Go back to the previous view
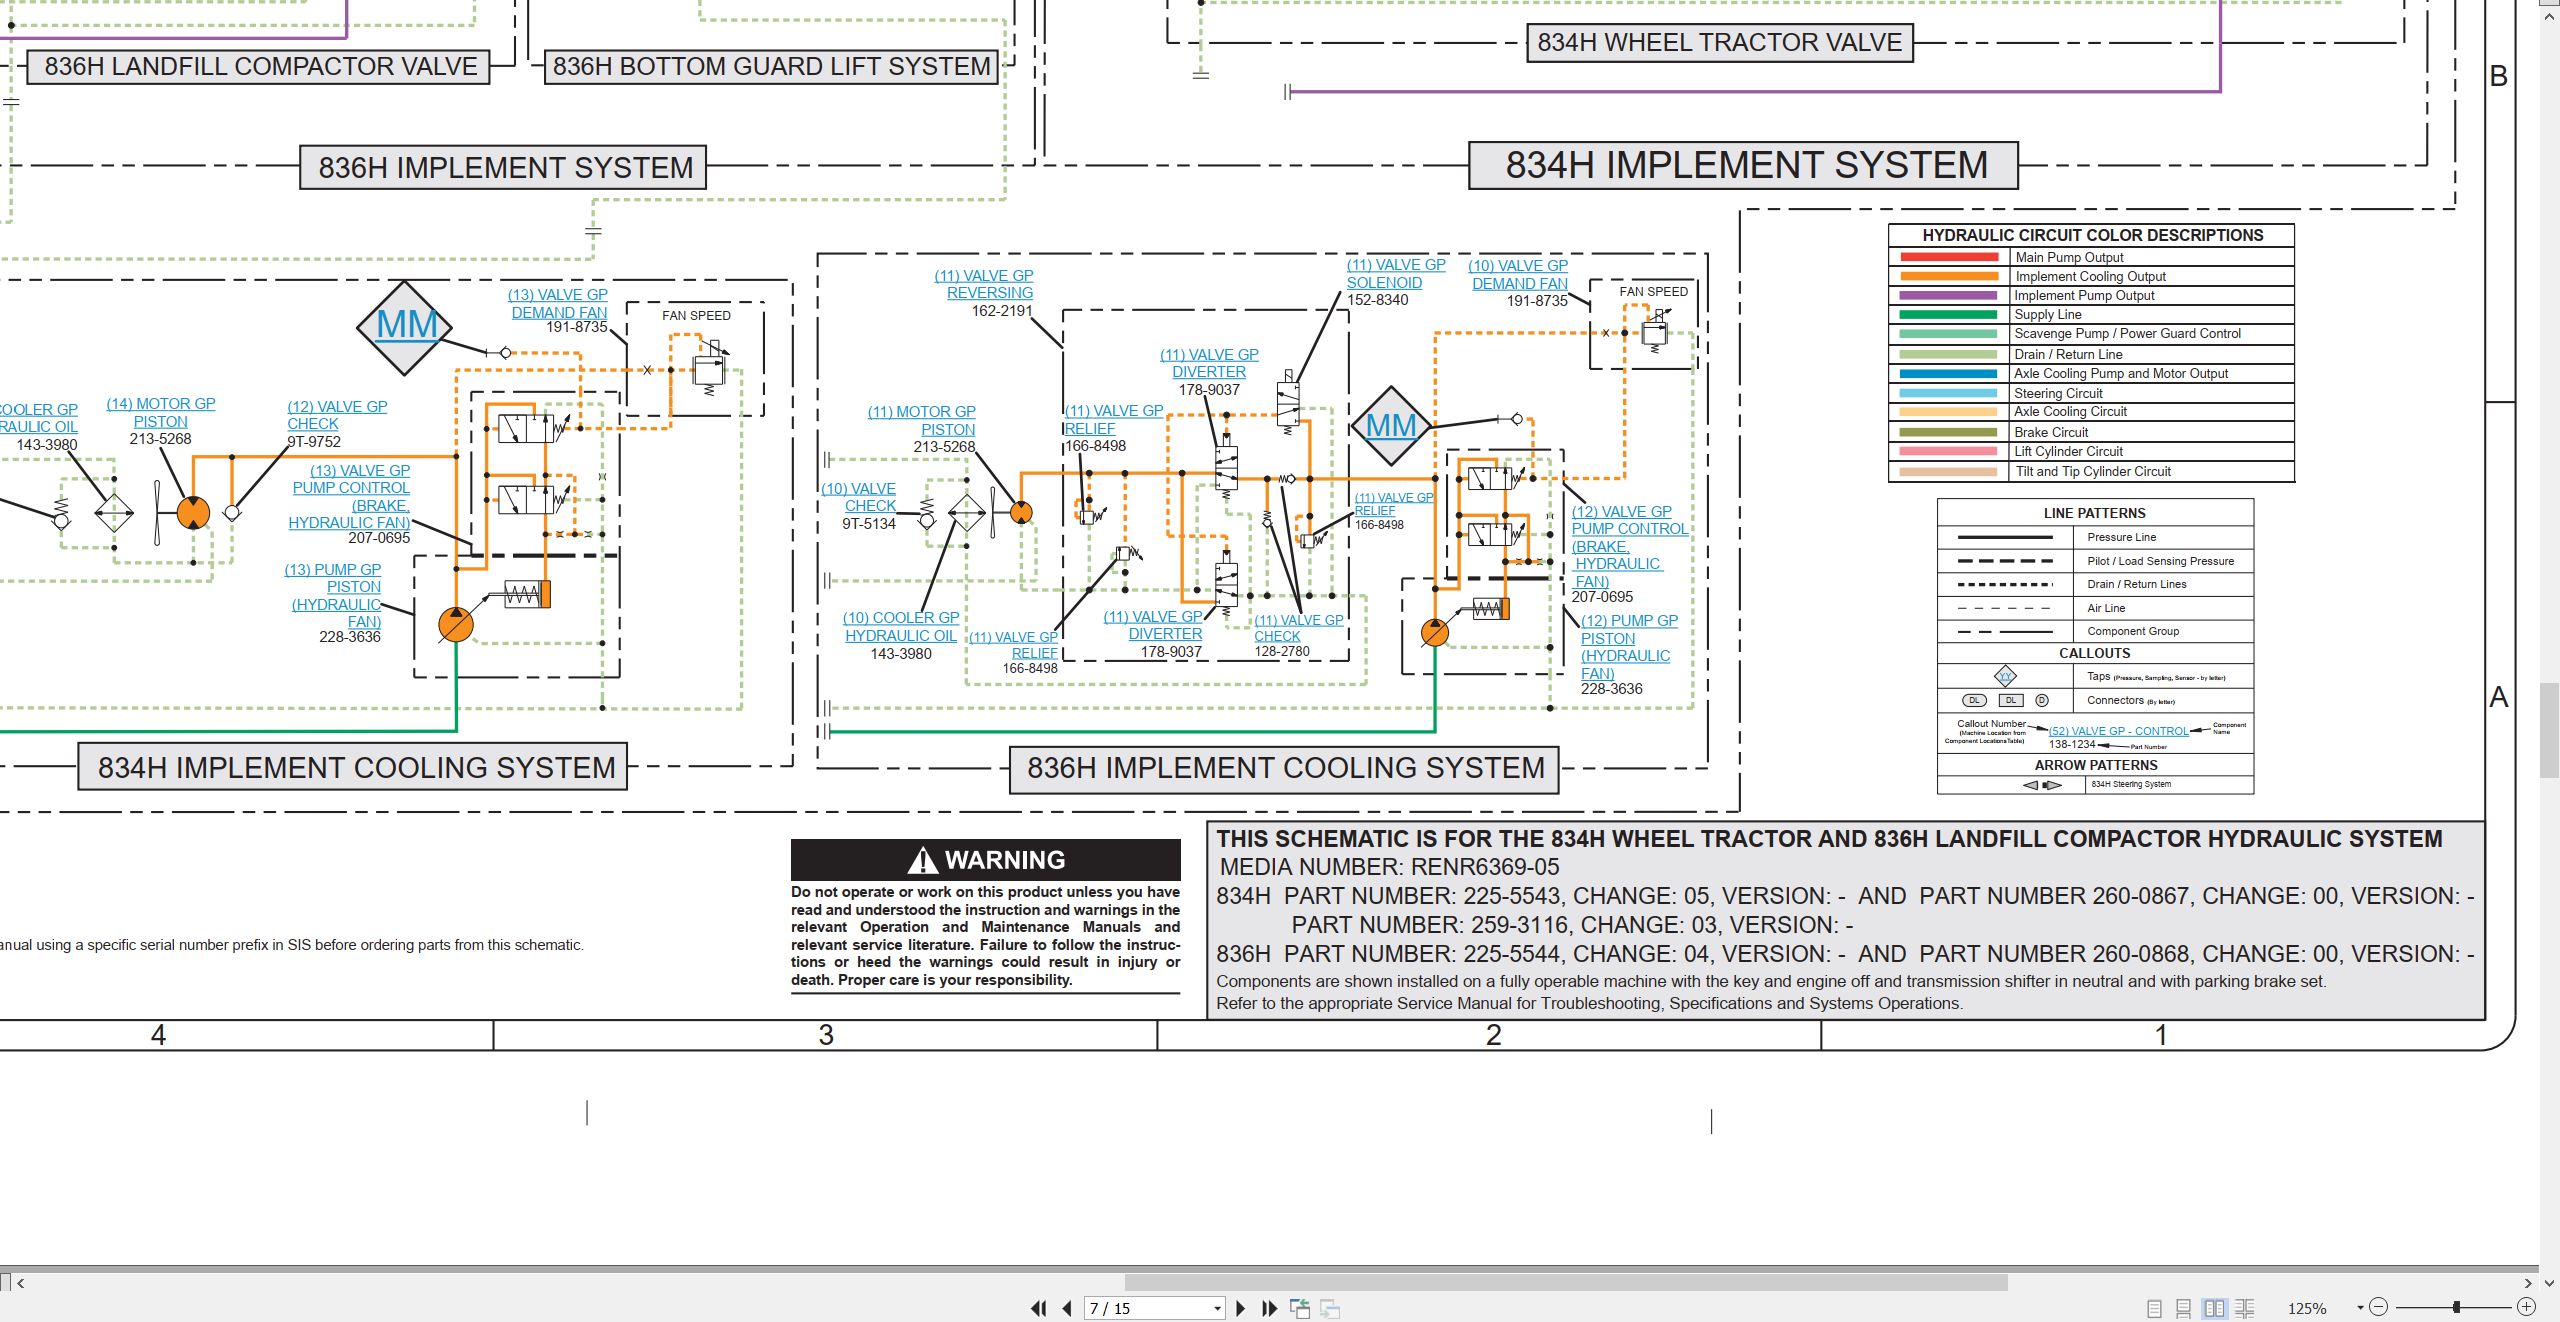The width and height of the screenshot is (2560, 1322). 1300,1308
